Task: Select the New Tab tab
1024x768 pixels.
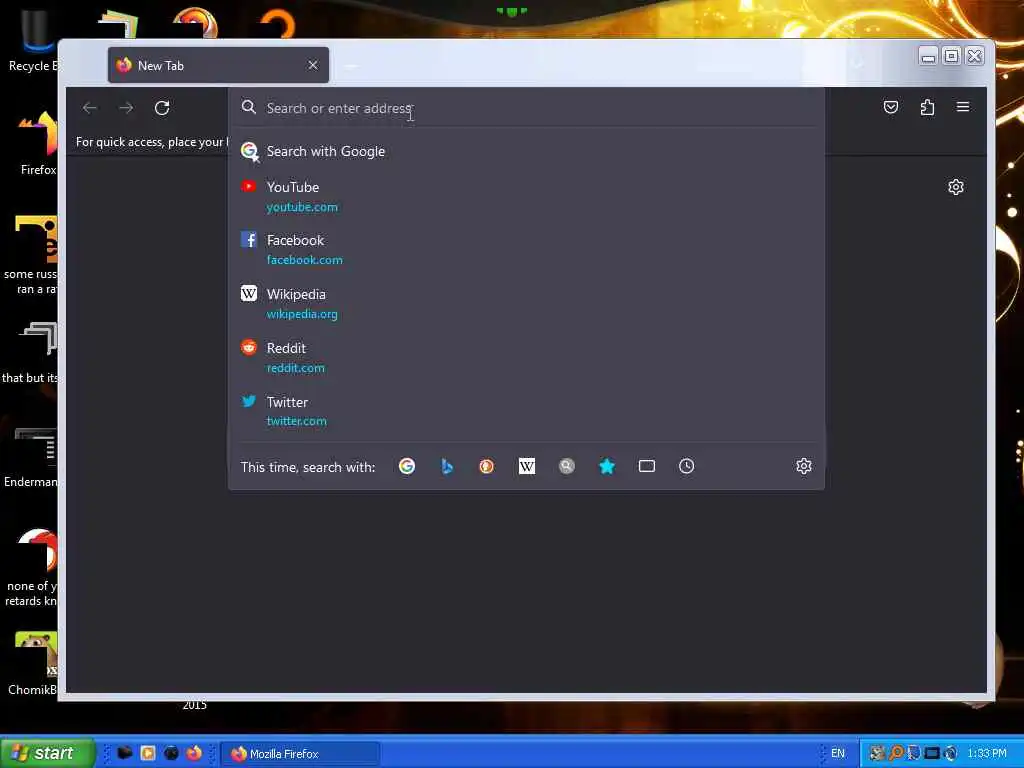Action: (x=218, y=65)
